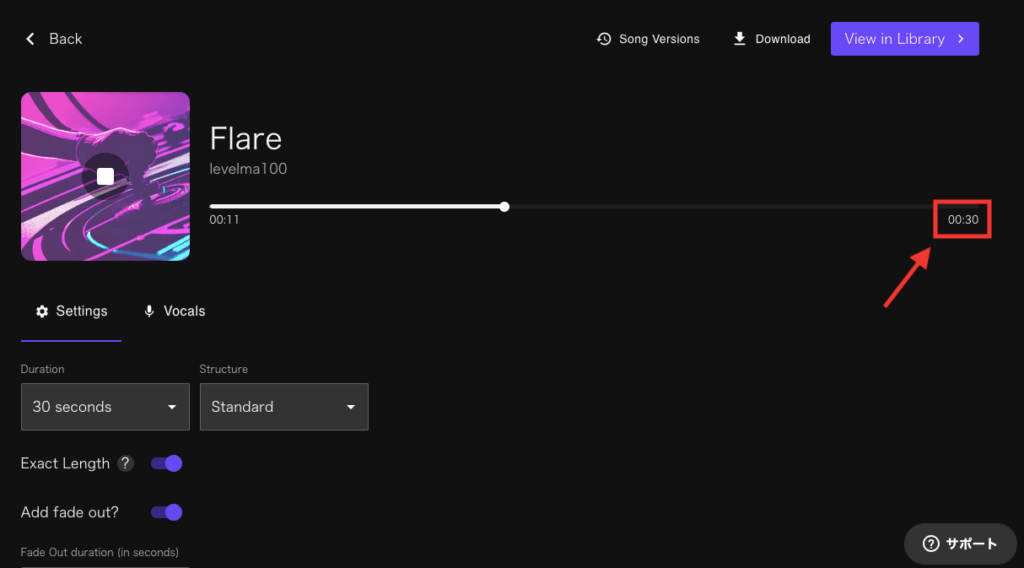
Task: Click the total time 00:30 label
Action: tap(963, 220)
